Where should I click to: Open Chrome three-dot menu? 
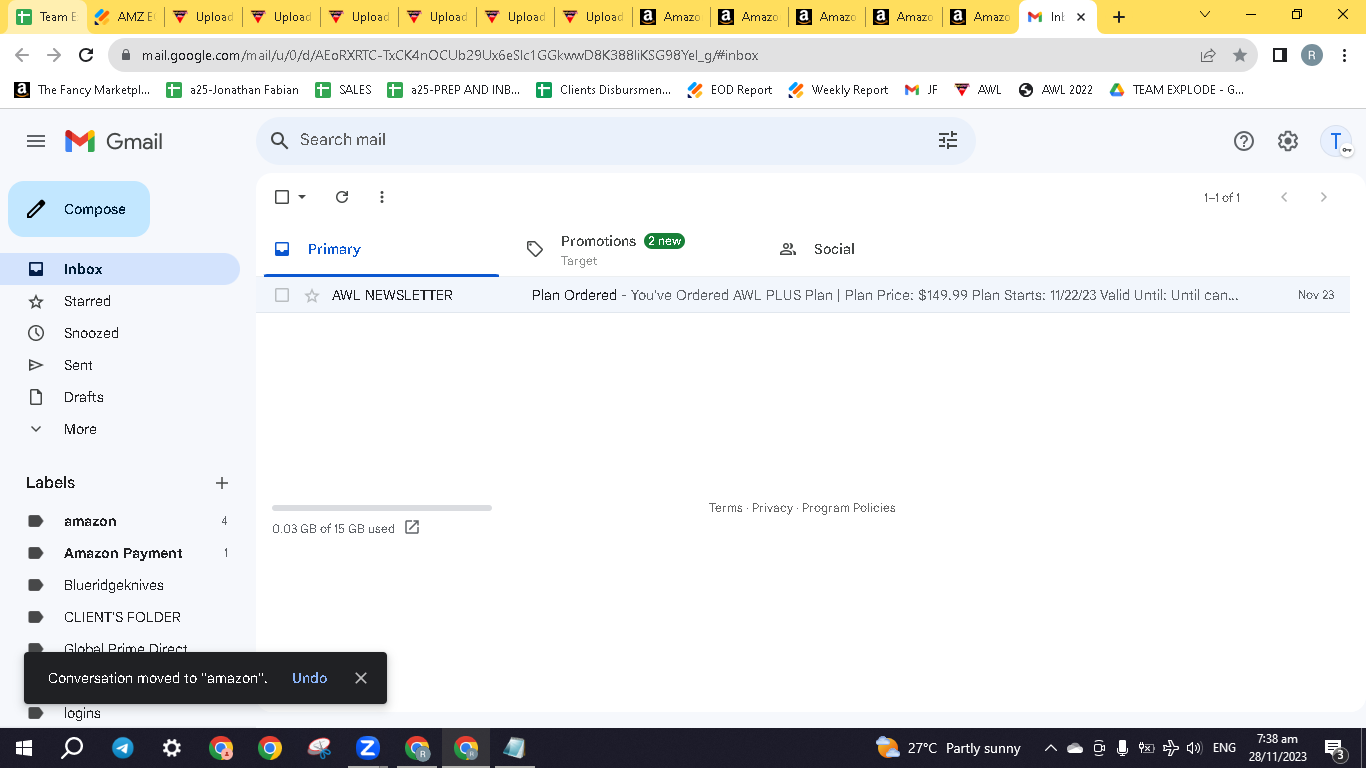1345,55
